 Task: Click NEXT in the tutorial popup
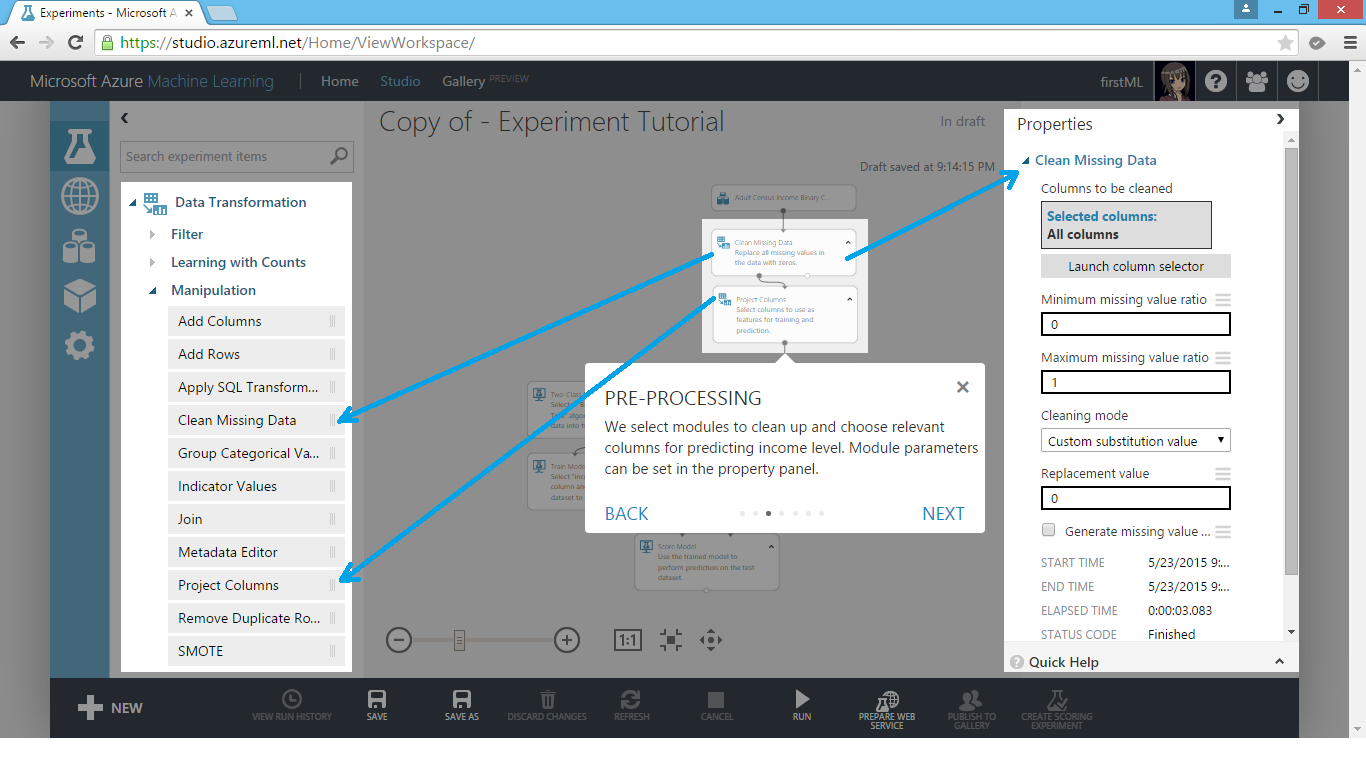[x=943, y=514]
